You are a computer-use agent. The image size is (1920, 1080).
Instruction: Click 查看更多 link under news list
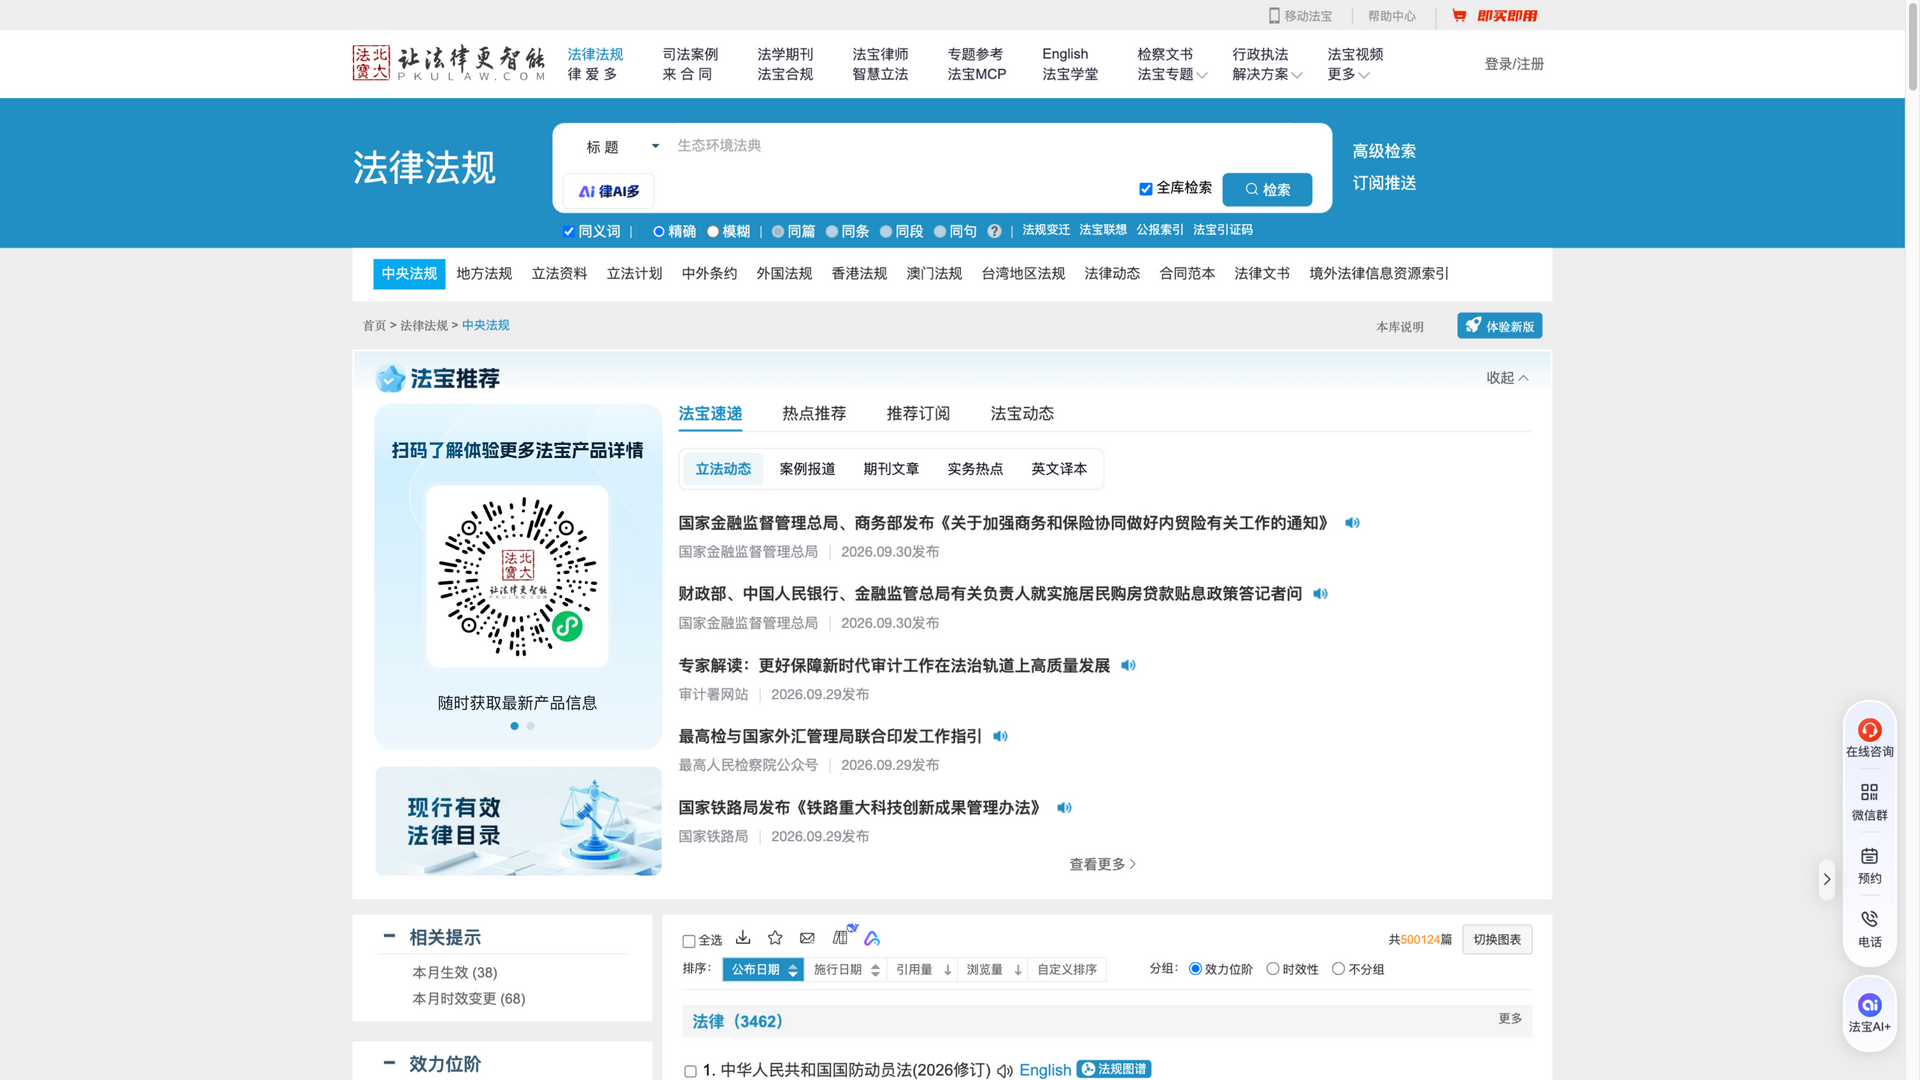point(1102,865)
